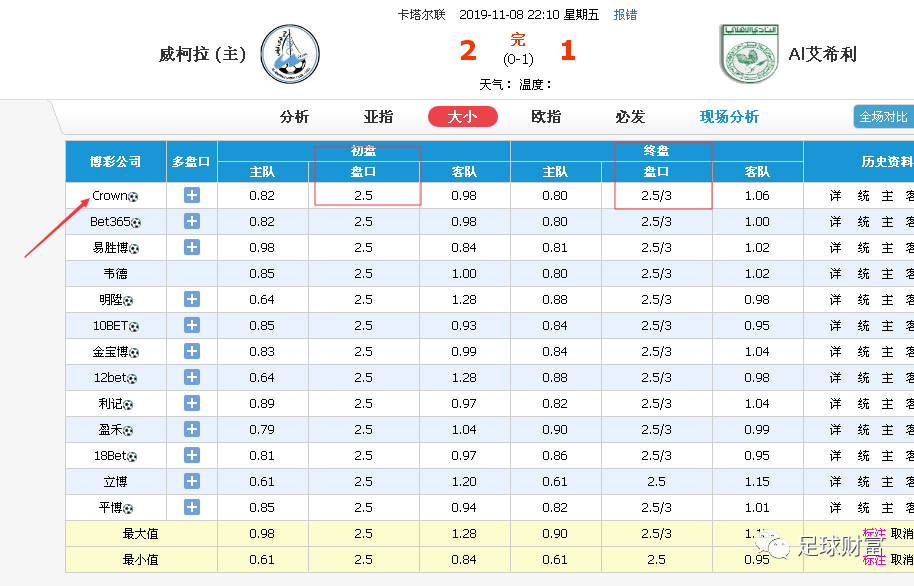Viewport: 914px width, 586px height.
Task: Click soccer ball icon next to 明陞
Action: (128, 301)
